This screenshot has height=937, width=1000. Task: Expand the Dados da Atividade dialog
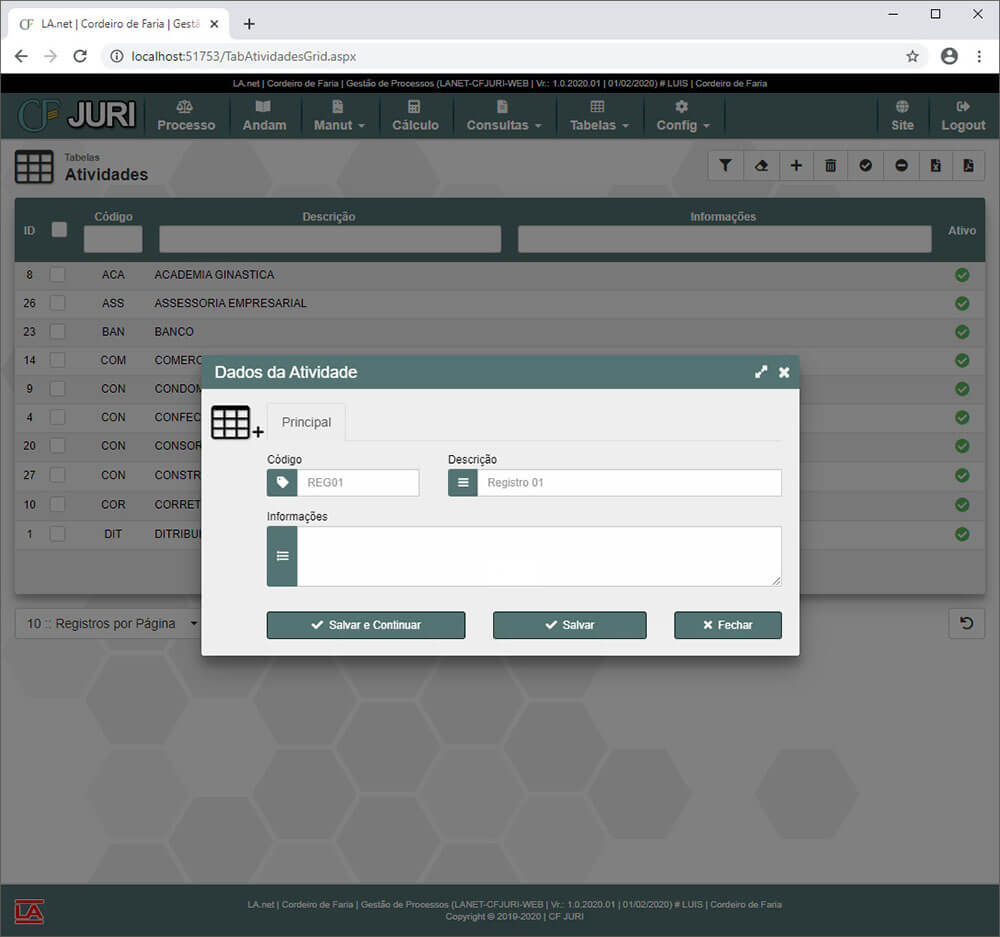761,372
